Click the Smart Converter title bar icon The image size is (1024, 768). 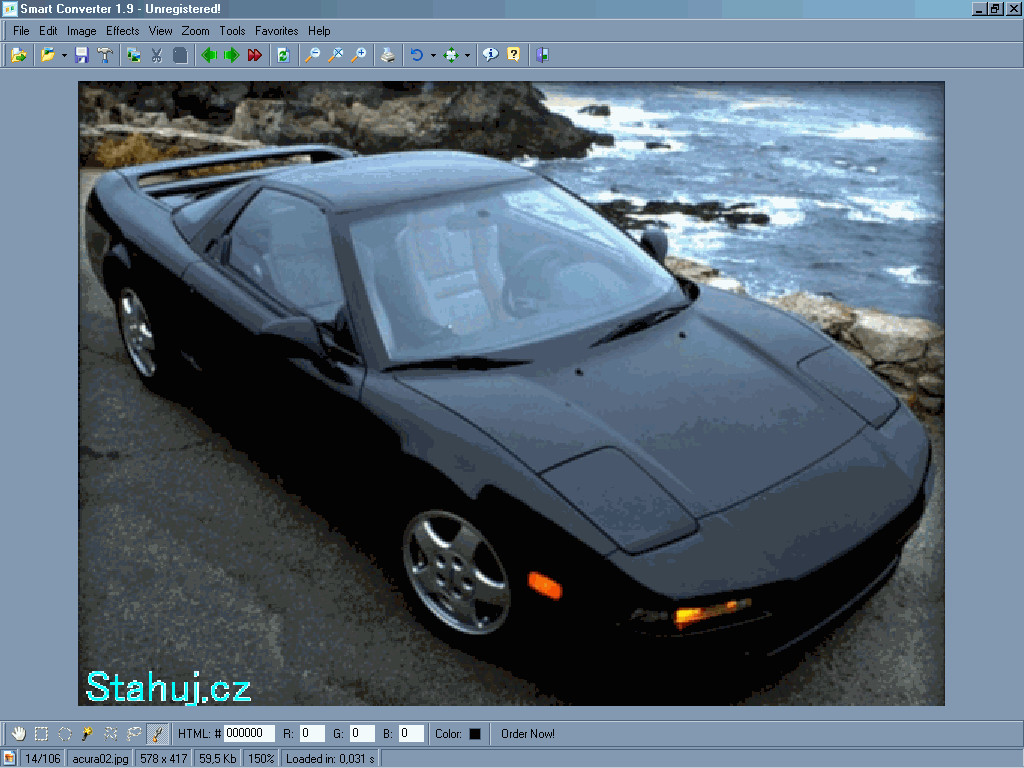(x=9, y=8)
